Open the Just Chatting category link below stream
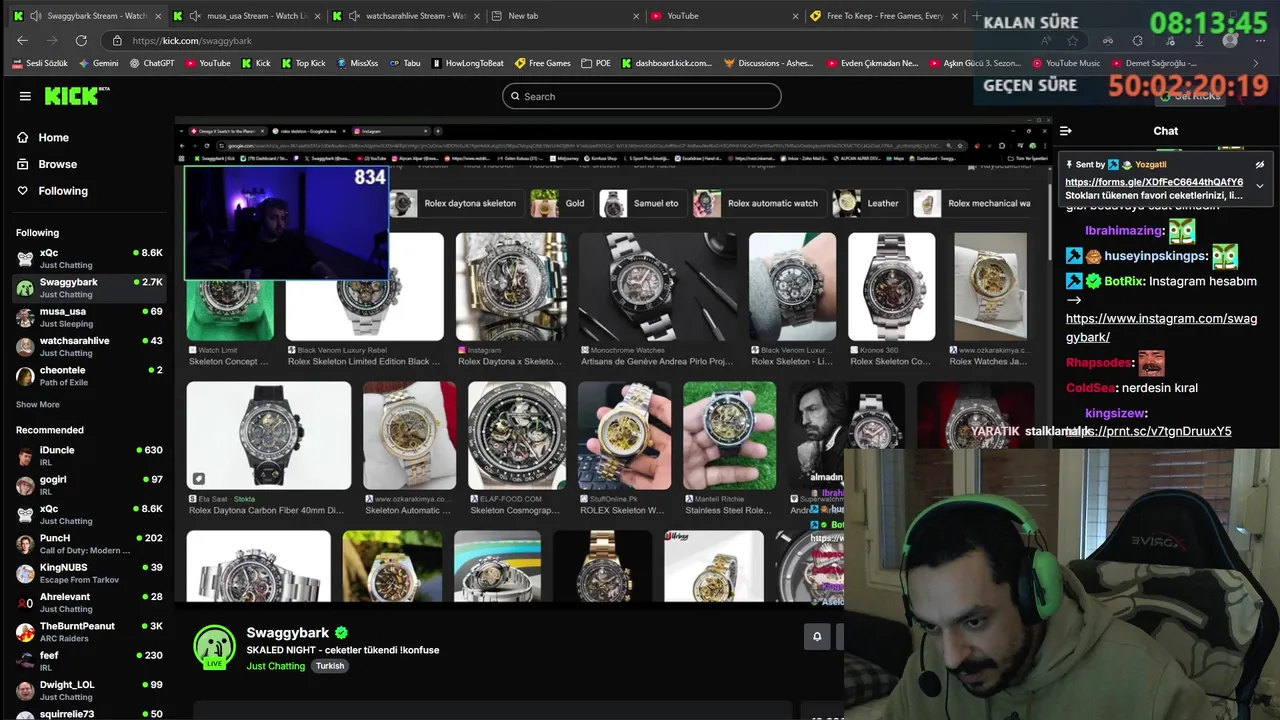Image resolution: width=1280 pixels, height=720 pixels. point(276,666)
